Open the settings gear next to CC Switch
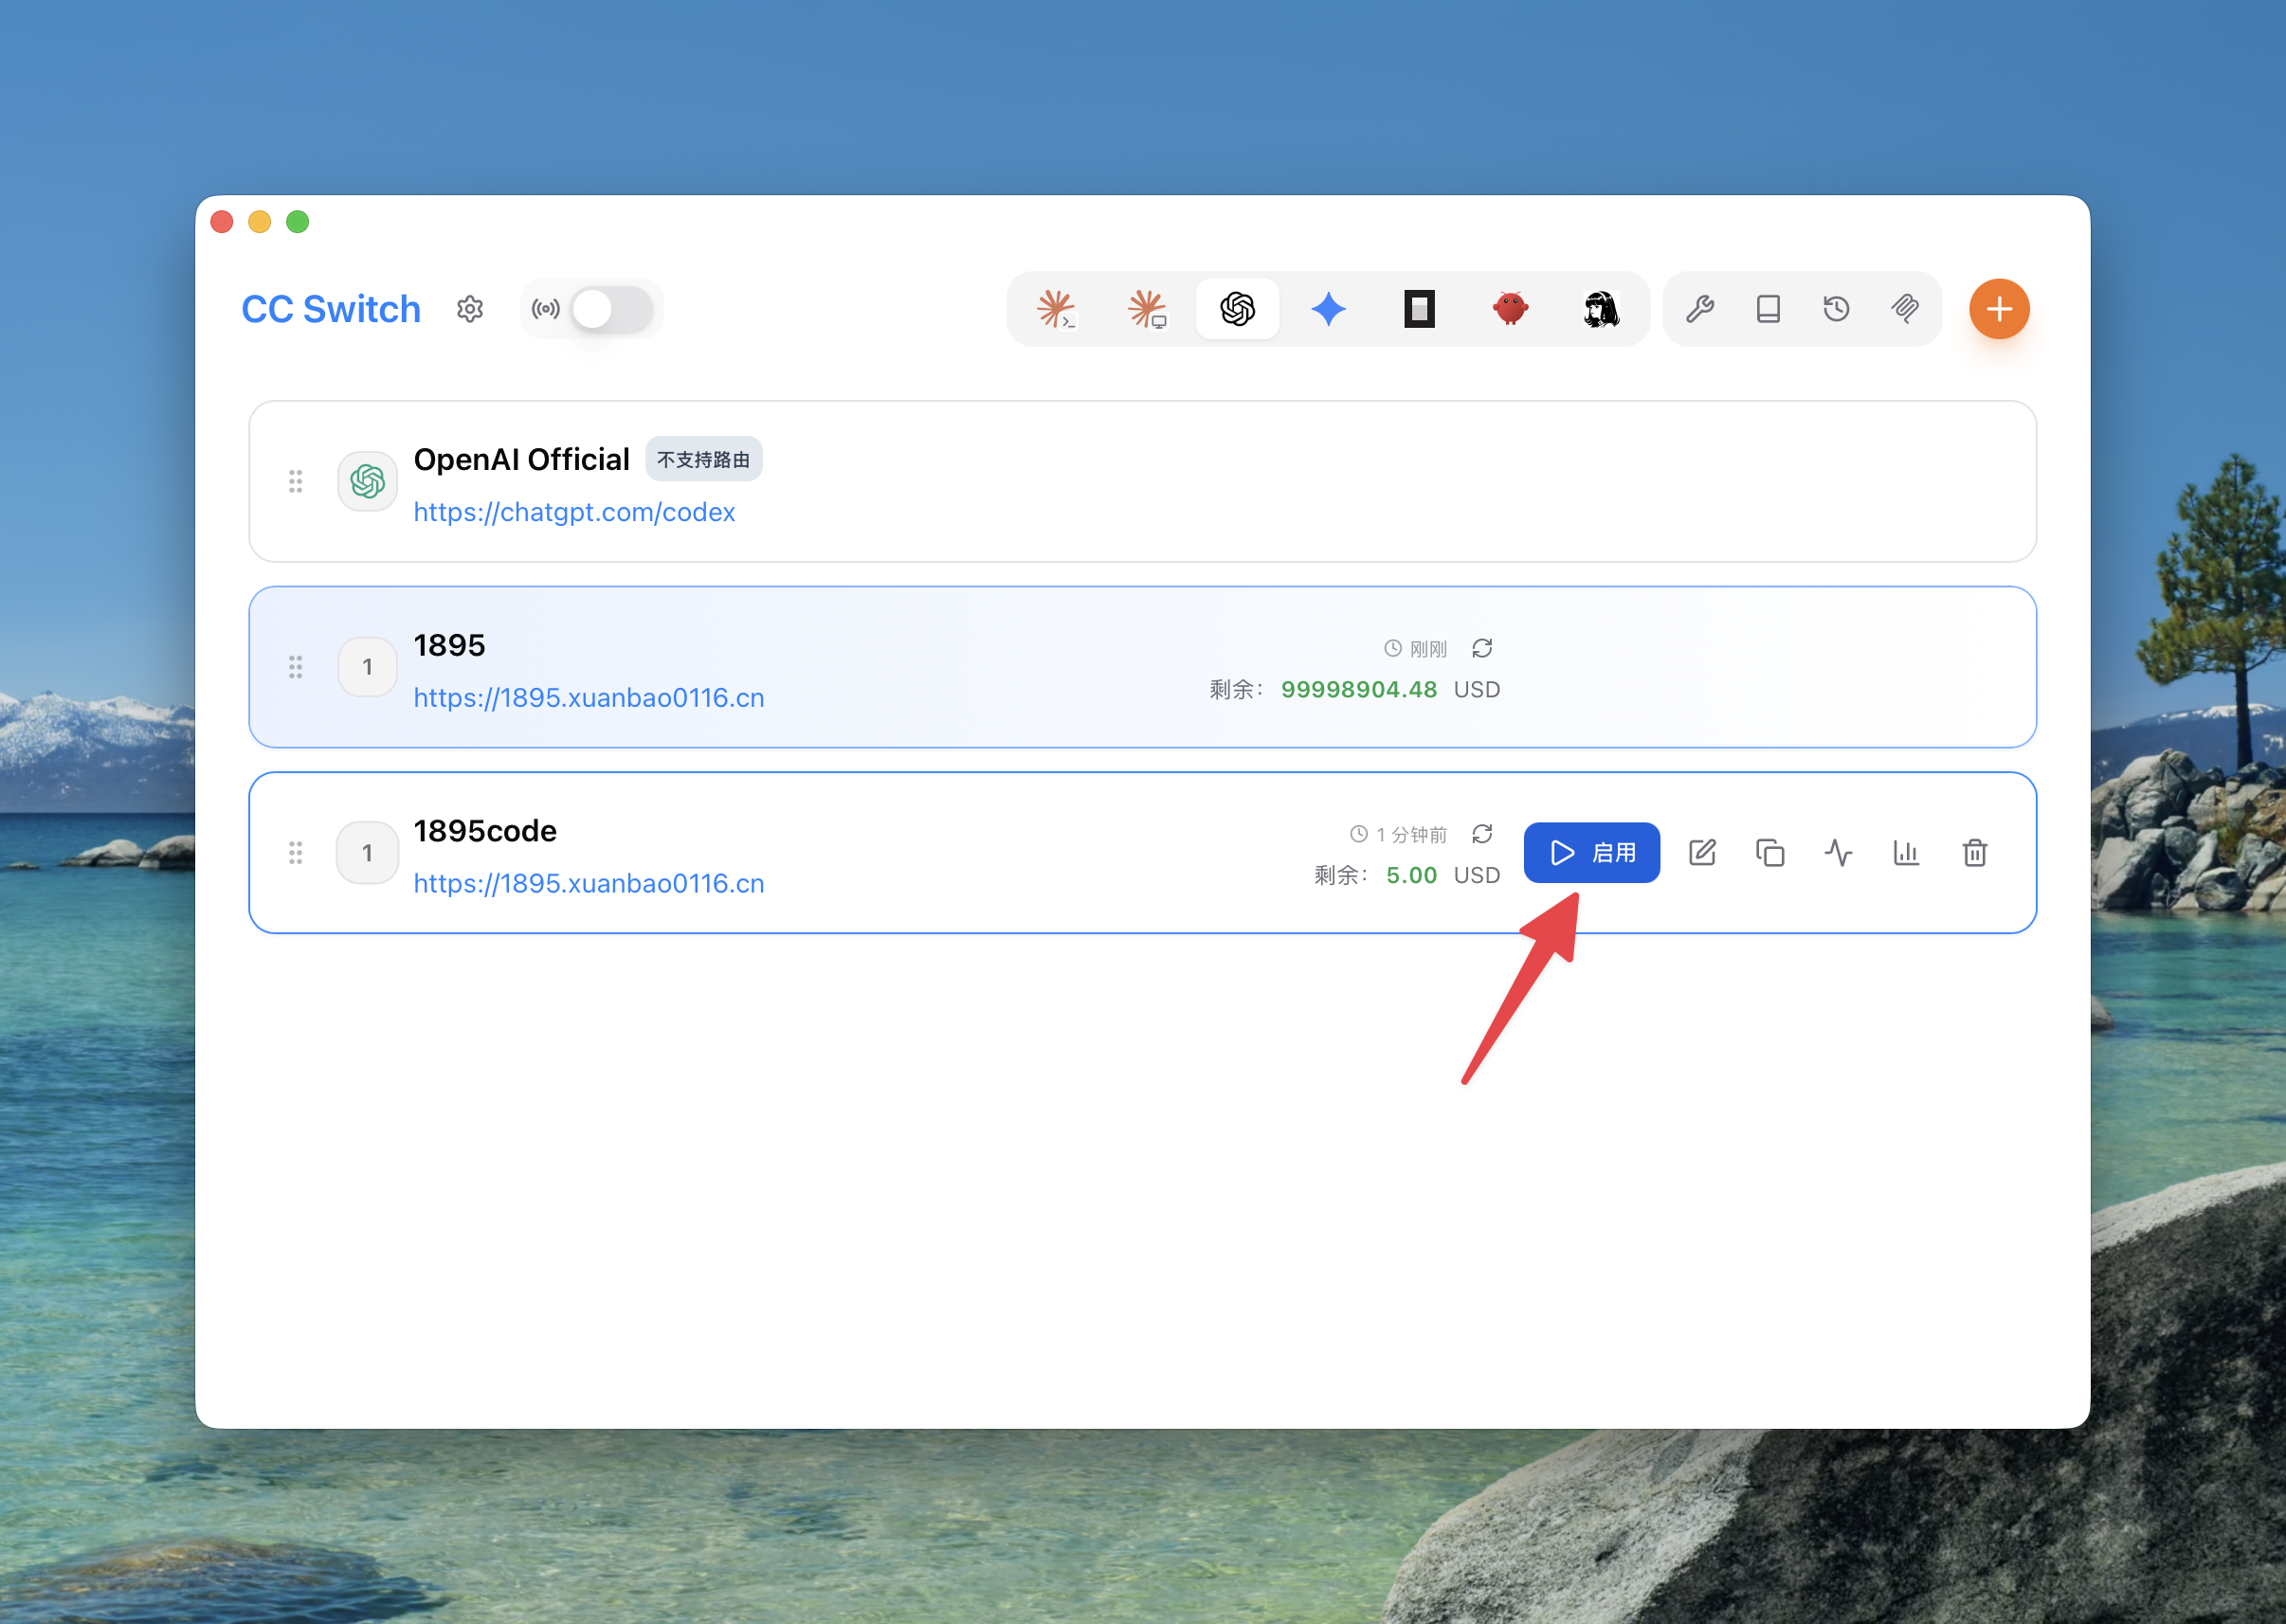Image resolution: width=2286 pixels, height=1624 pixels. coord(470,309)
